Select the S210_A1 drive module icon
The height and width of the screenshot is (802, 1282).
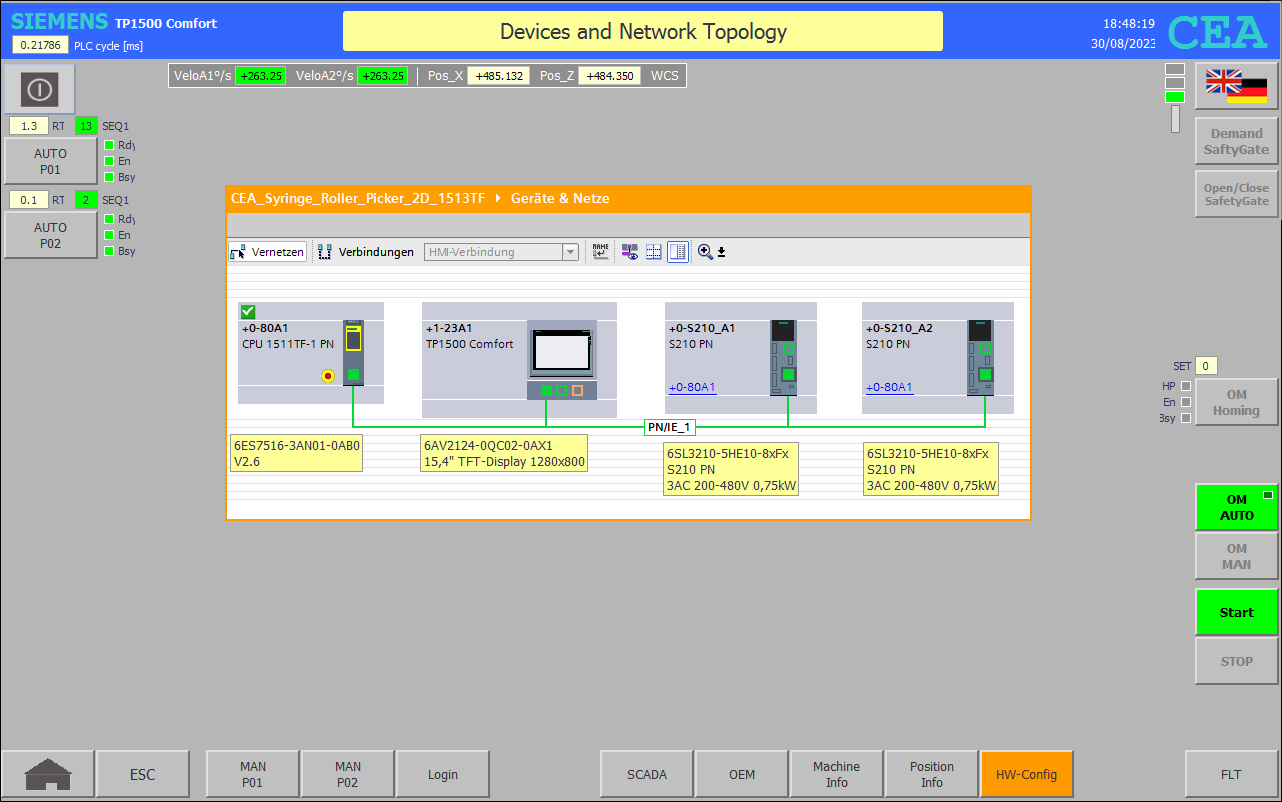(x=783, y=357)
